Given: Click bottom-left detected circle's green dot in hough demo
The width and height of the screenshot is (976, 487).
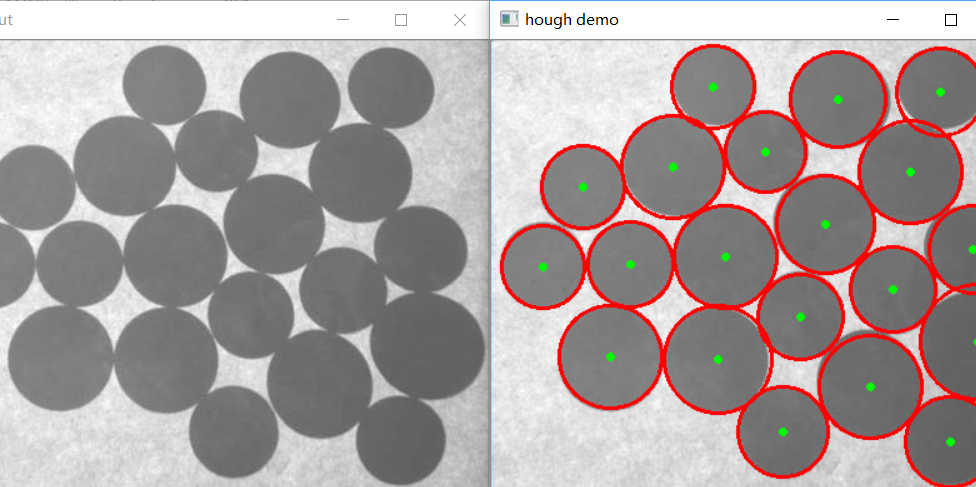Looking at the screenshot, I should pos(610,357).
